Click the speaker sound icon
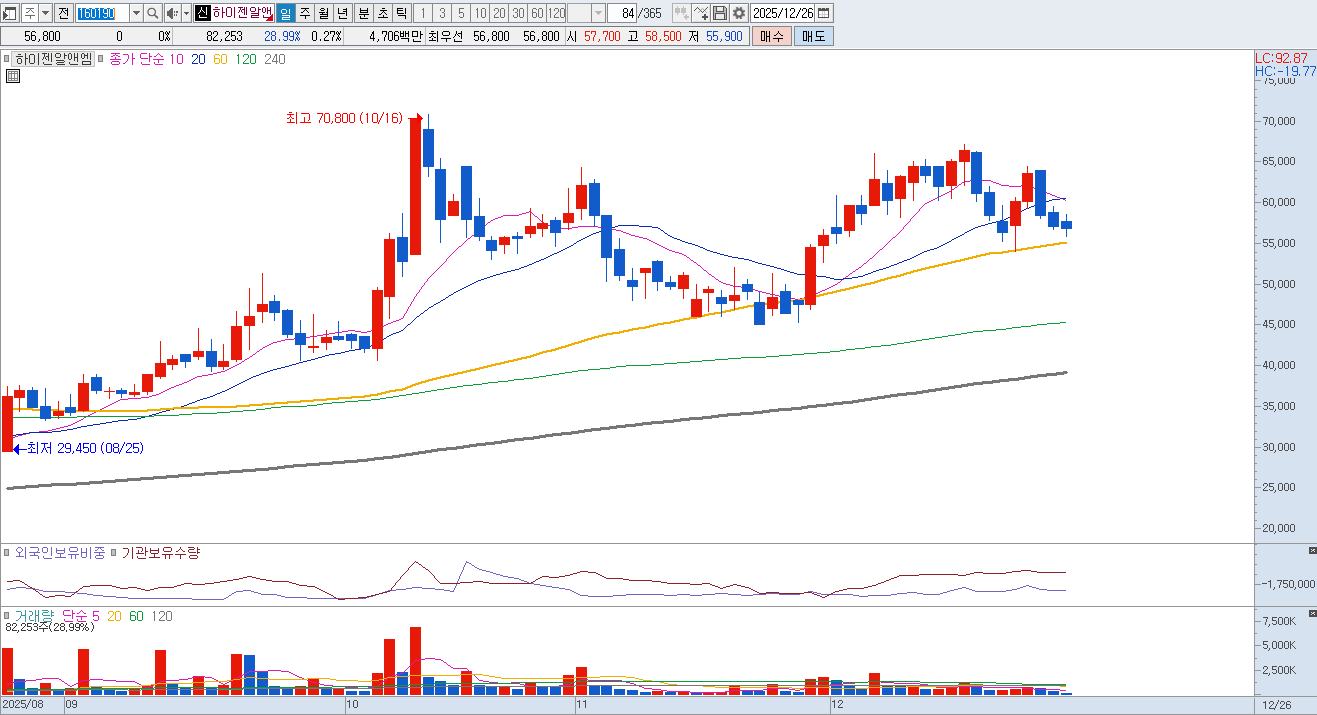Image resolution: width=1317 pixels, height=715 pixels. coord(171,13)
